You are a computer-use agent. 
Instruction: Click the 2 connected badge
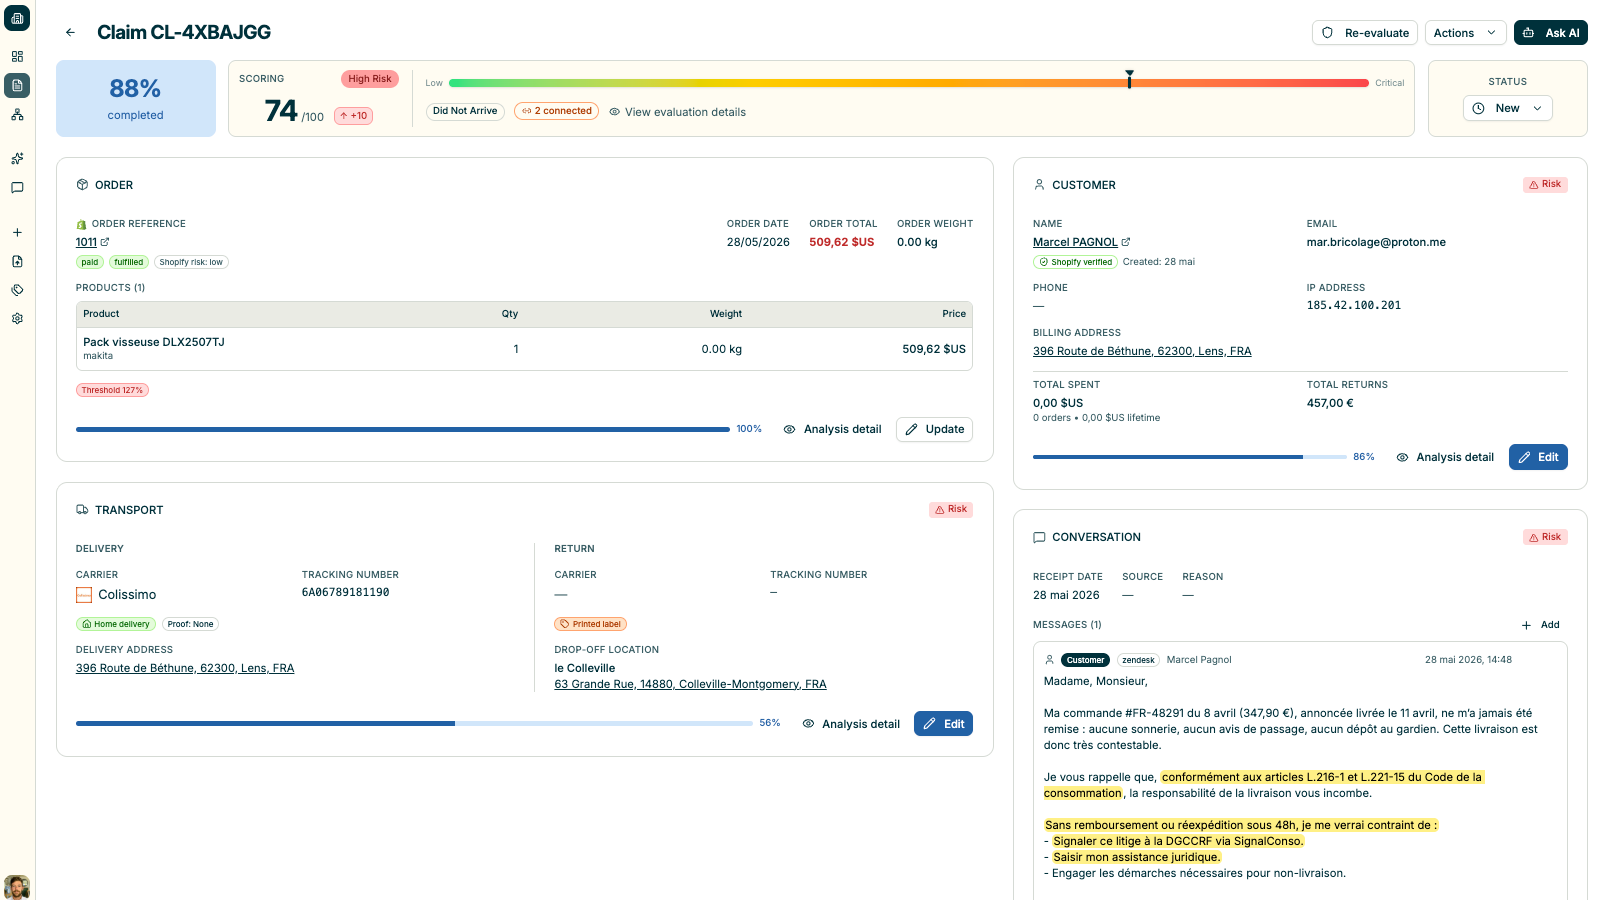click(556, 111)
